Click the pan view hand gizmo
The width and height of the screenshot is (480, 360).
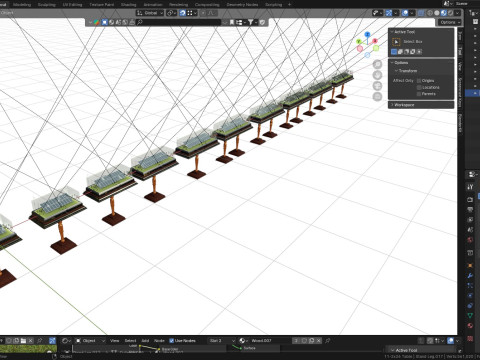tap(377, 75)
